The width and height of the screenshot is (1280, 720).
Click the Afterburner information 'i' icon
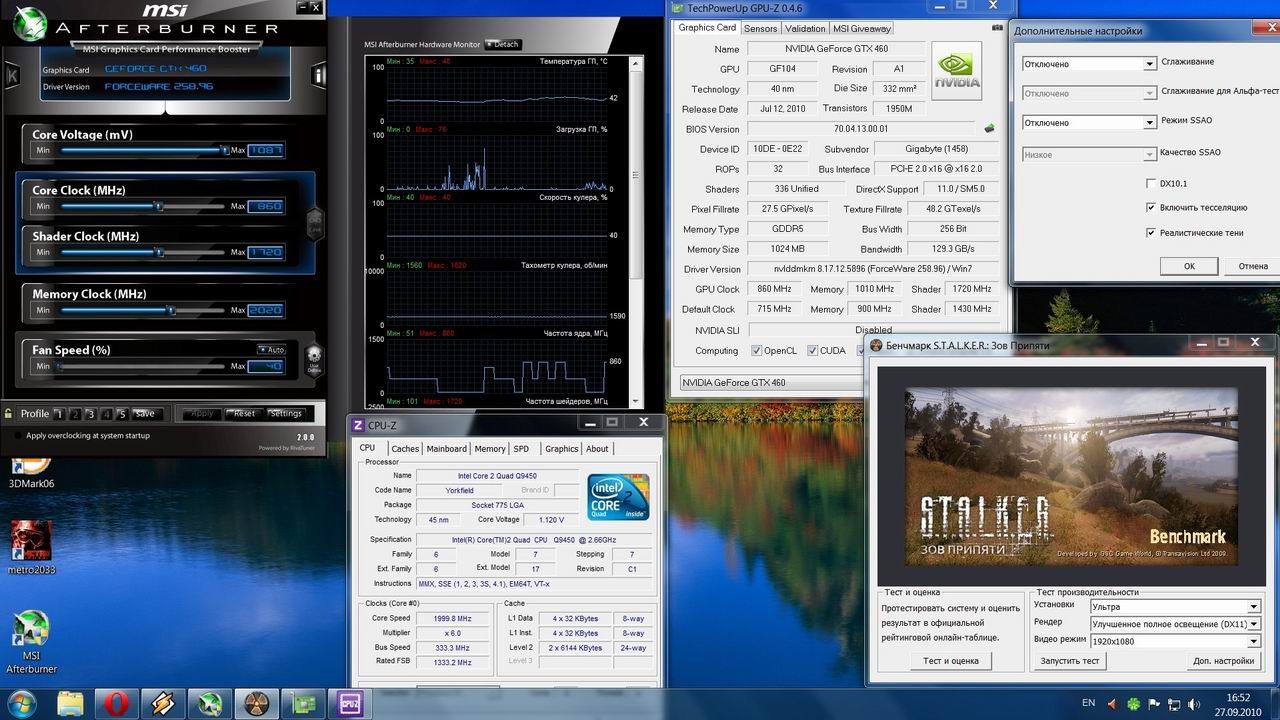318,75
